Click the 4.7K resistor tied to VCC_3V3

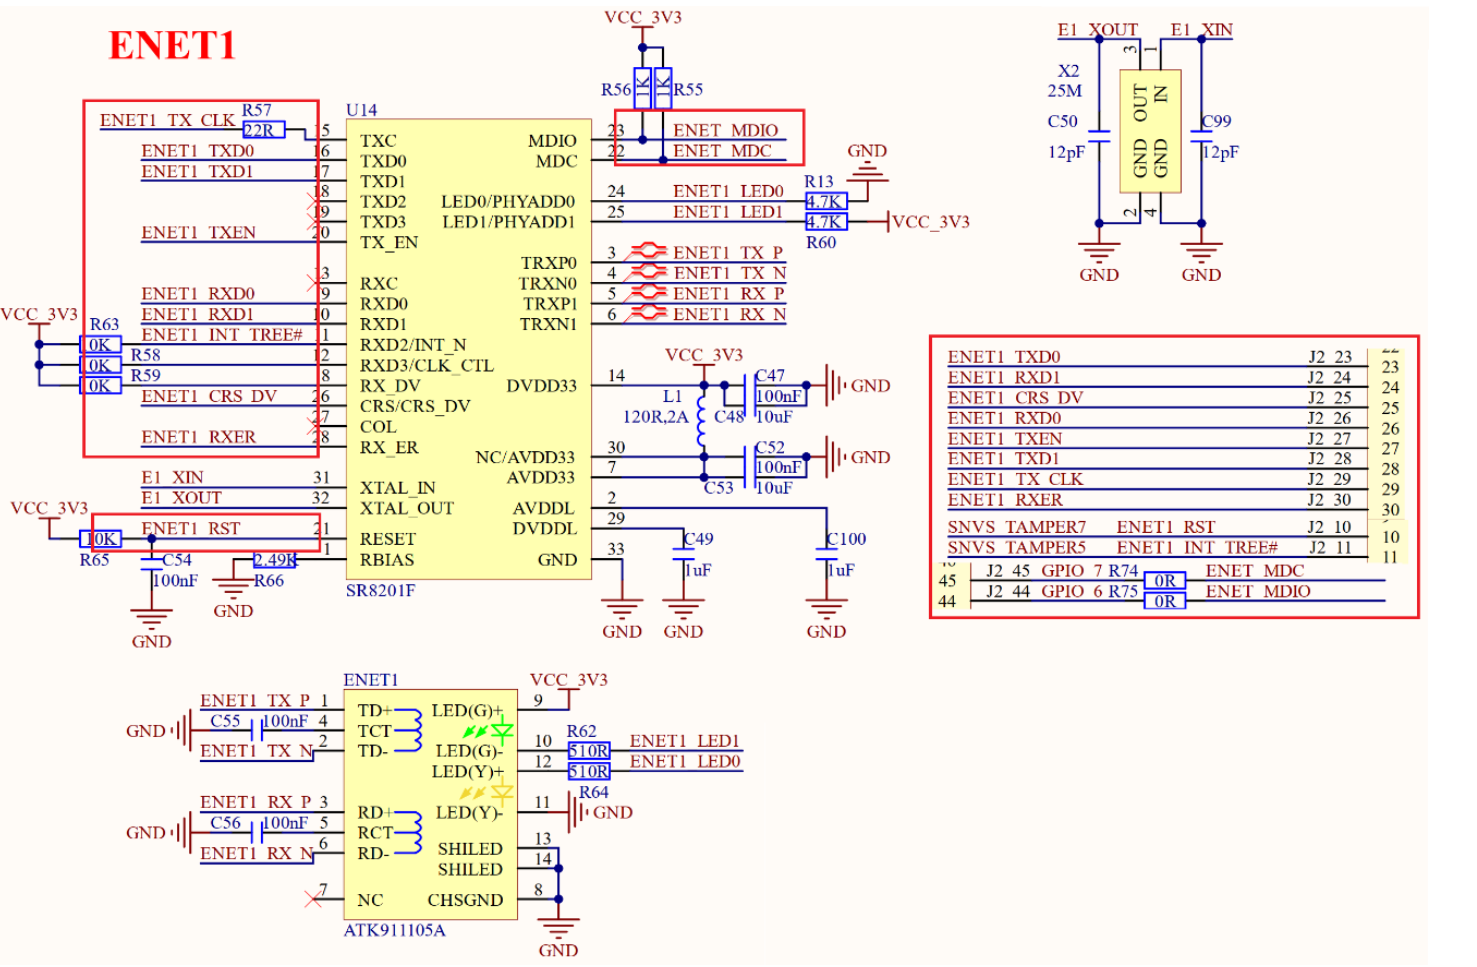[x=826, y=222]
